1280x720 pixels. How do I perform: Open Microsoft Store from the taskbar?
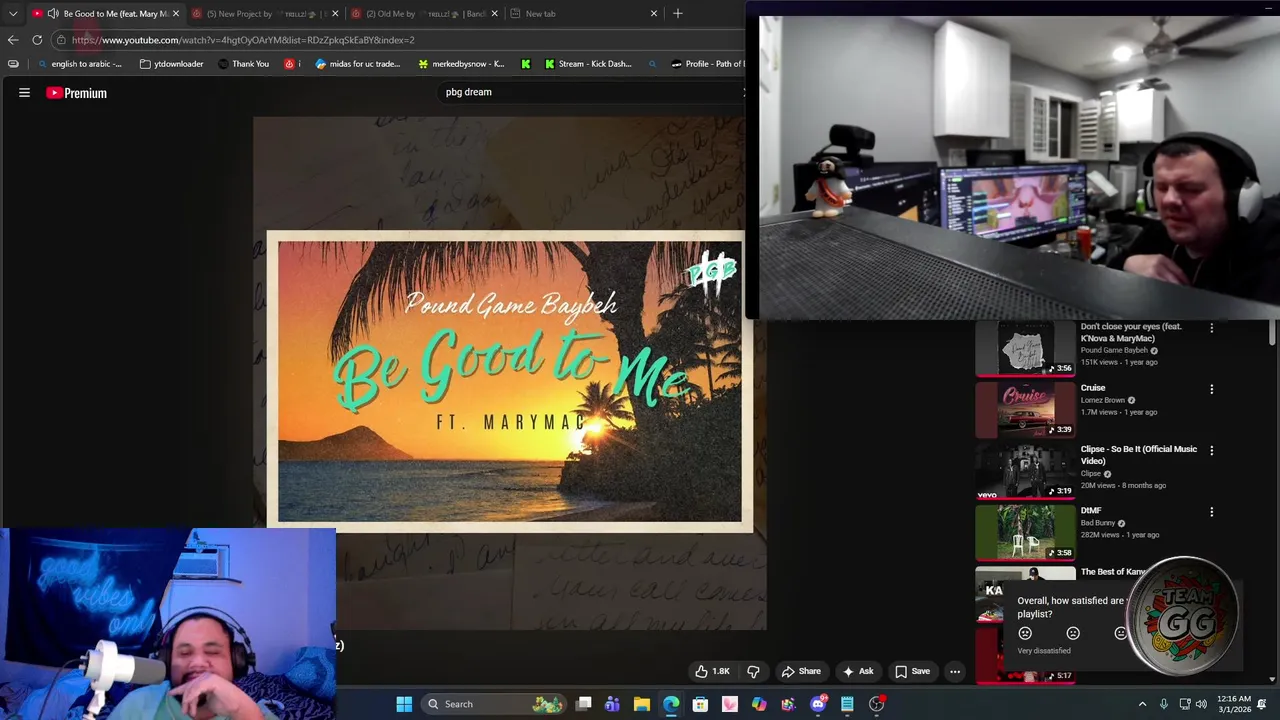coord(700,704)
